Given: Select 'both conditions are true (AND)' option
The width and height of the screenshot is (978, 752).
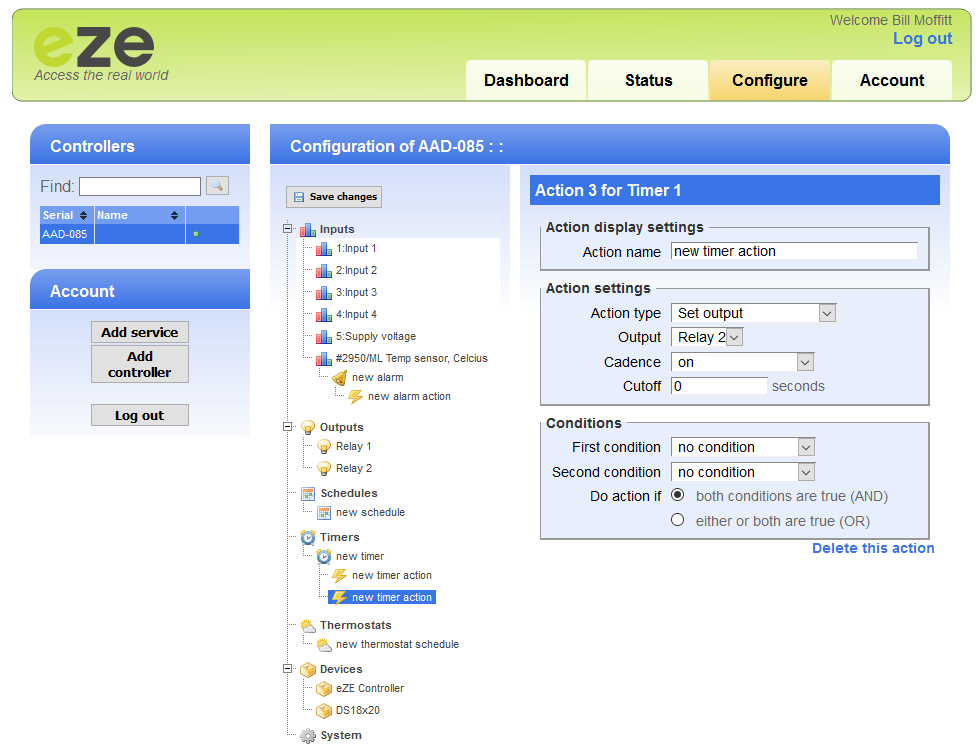Looking at the screenshot, I should [x=678, y=496].
